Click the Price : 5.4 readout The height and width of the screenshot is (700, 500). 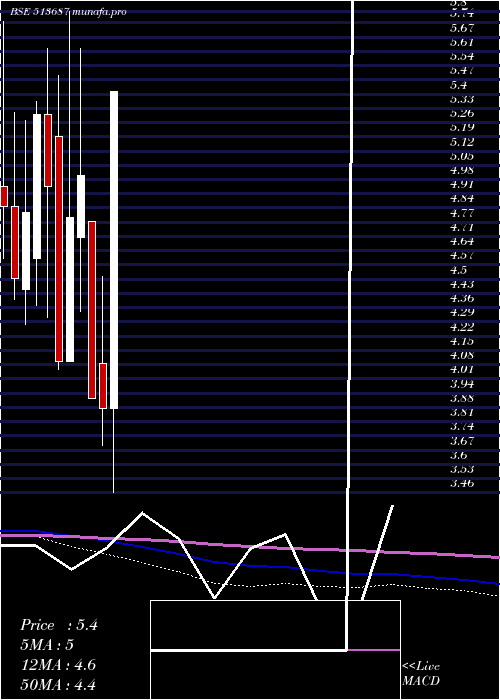(x=59, y=625)
